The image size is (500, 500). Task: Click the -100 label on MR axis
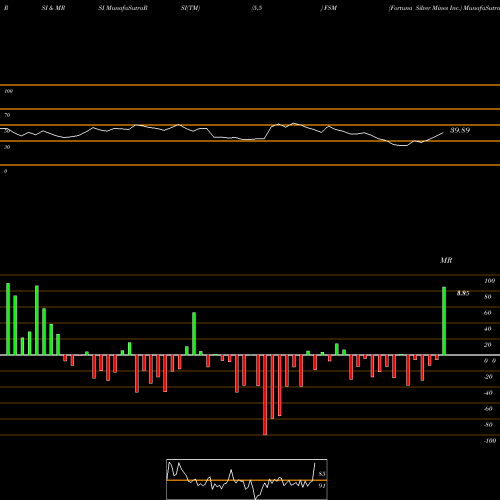click(490, 441)
